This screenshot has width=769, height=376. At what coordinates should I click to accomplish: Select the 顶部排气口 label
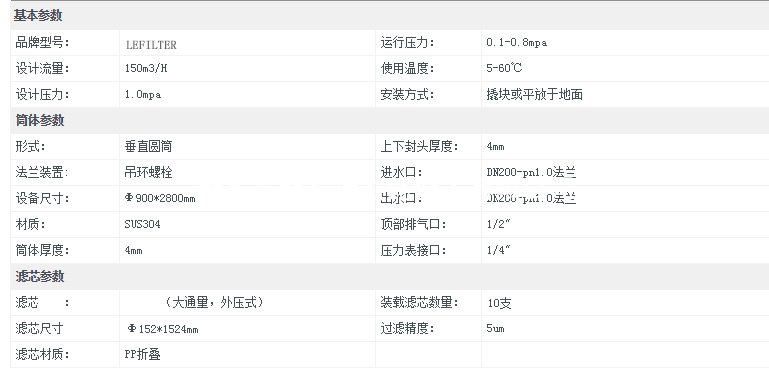coord(414,225)
